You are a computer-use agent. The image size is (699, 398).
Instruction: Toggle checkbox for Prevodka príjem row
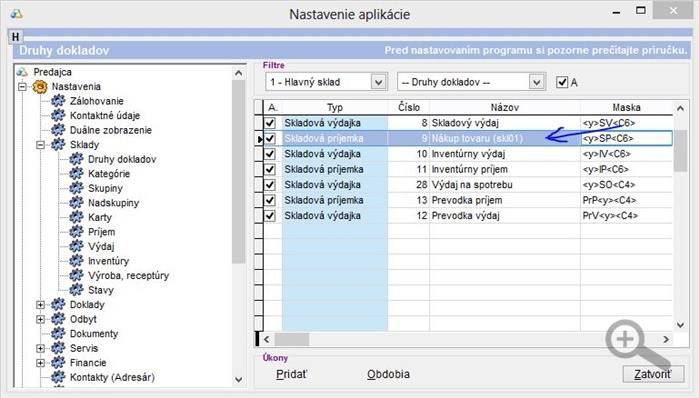tap(270, 200)
